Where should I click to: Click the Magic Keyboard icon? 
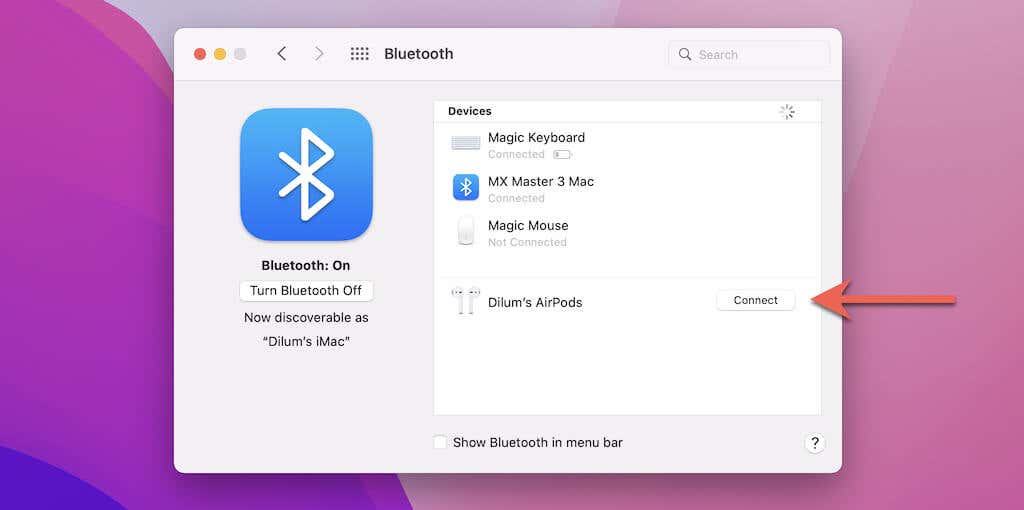466,143
